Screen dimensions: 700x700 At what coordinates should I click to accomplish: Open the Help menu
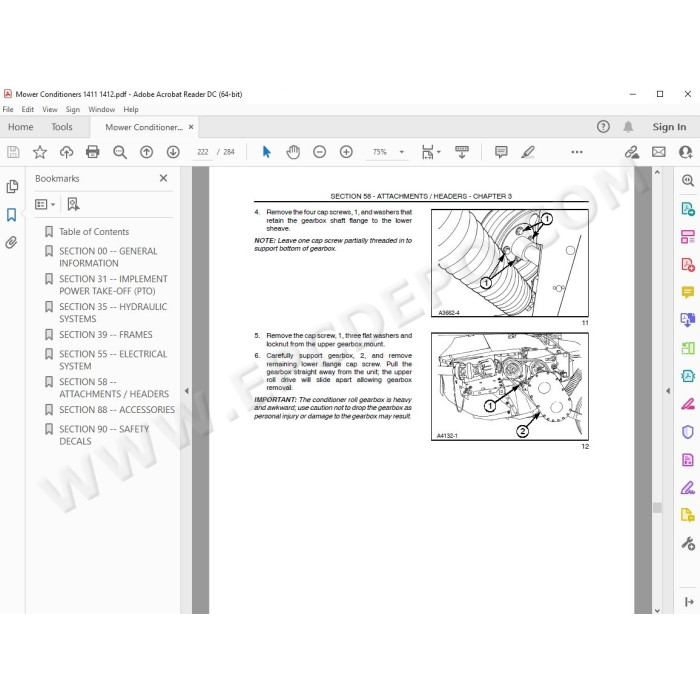[131, 109]
